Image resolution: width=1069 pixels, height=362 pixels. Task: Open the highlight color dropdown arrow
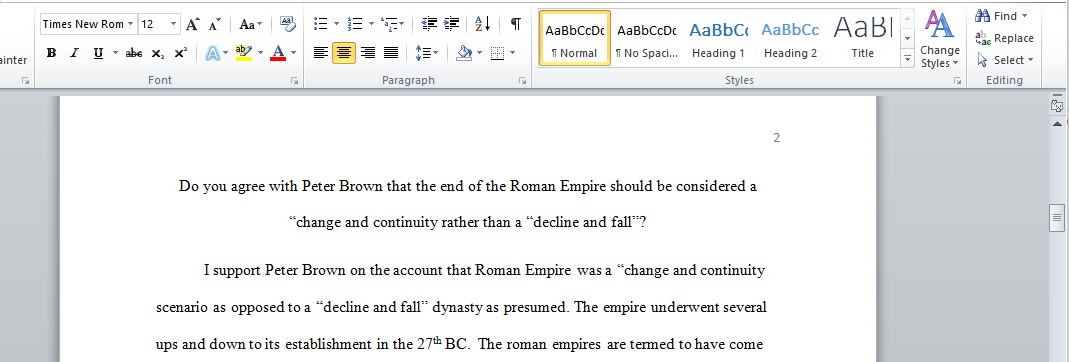tap(260, 52)
